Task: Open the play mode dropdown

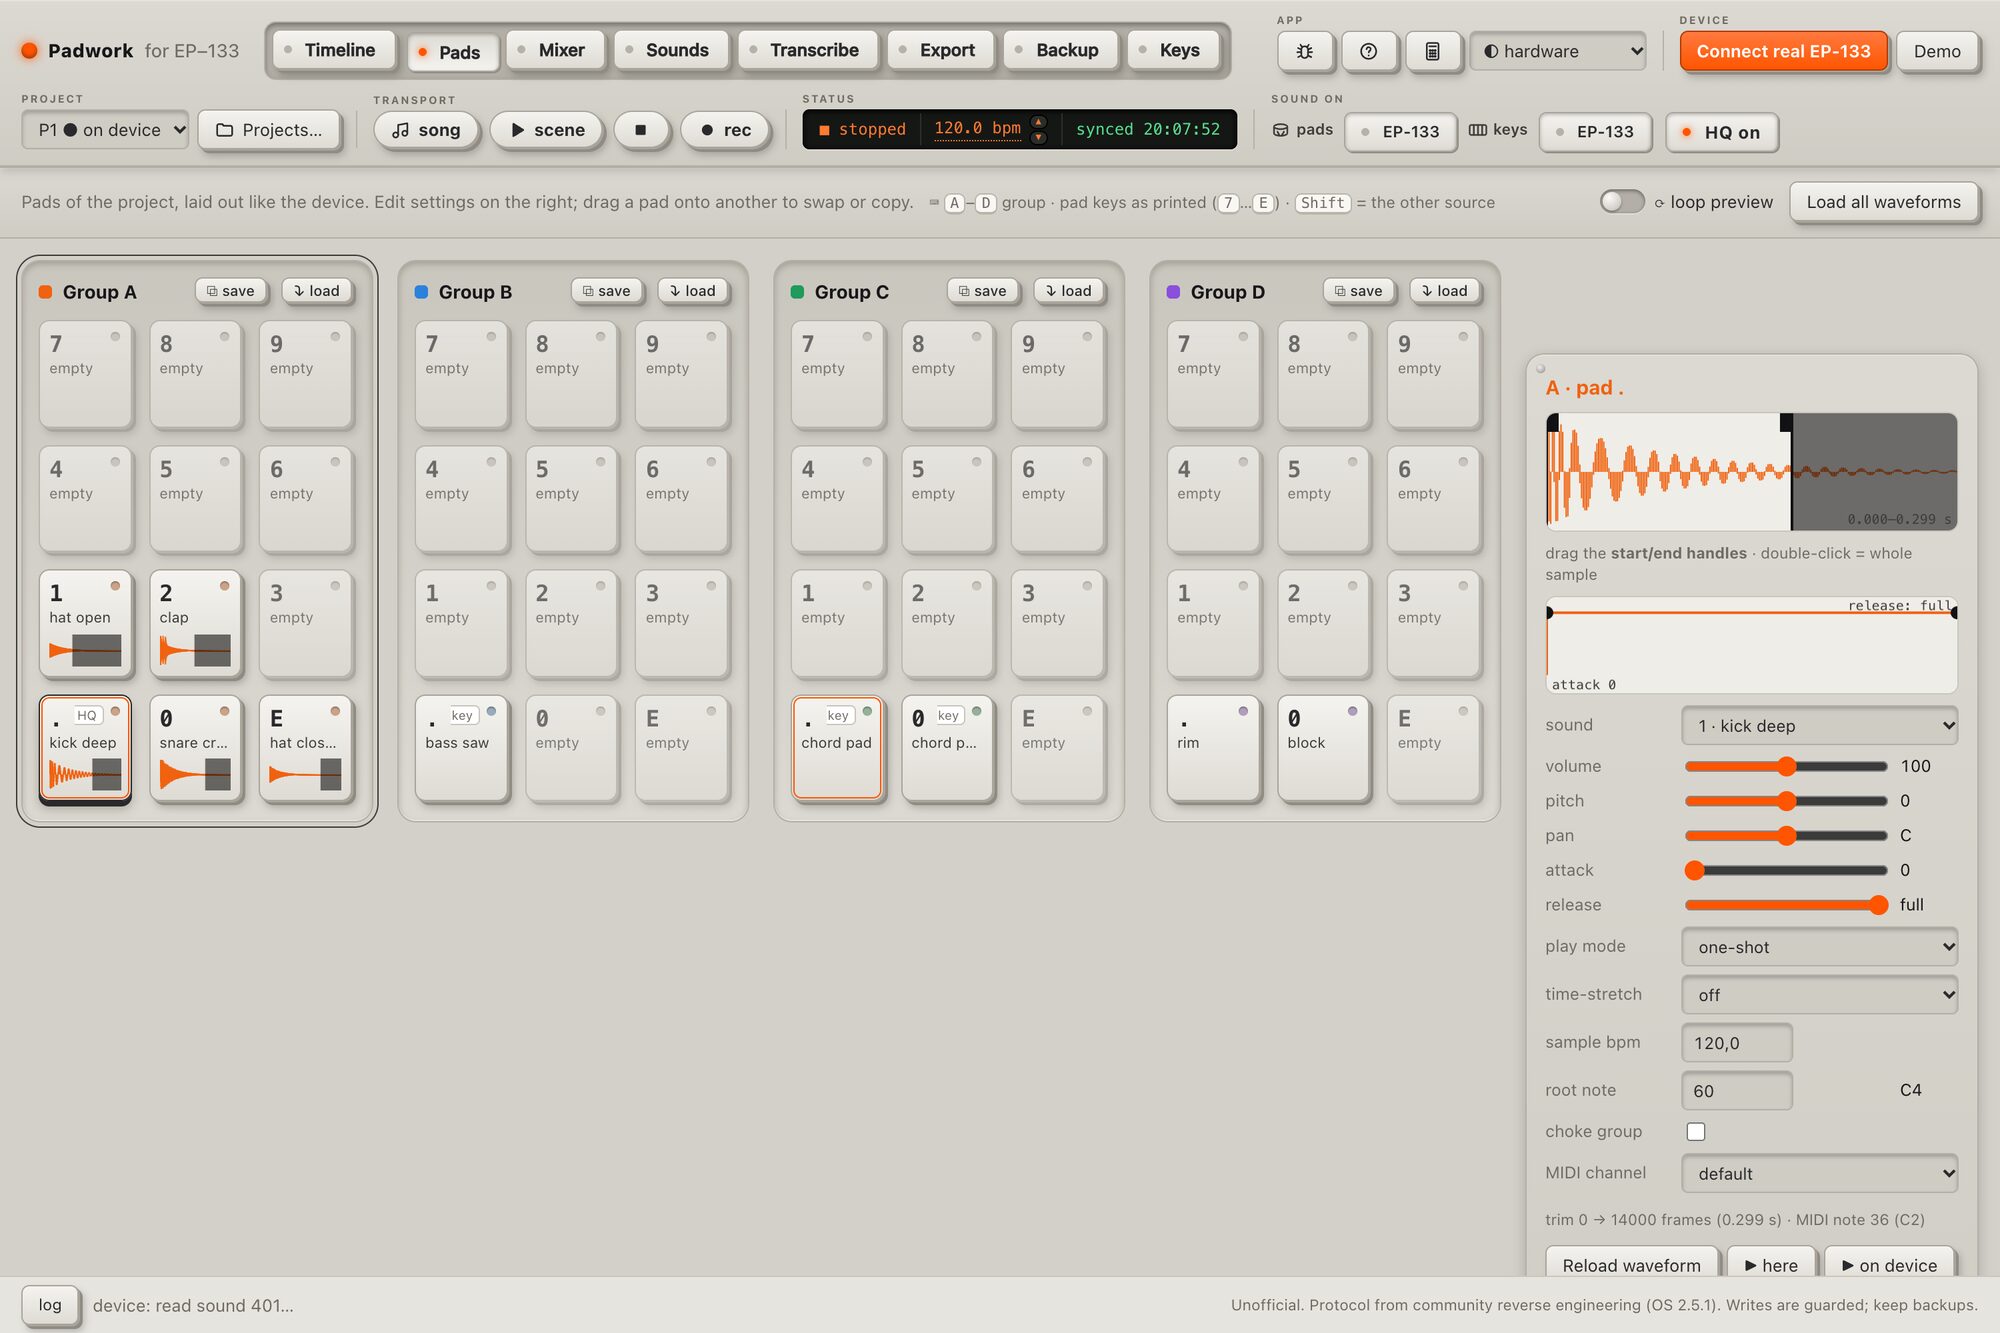Action: point(1819,946)
